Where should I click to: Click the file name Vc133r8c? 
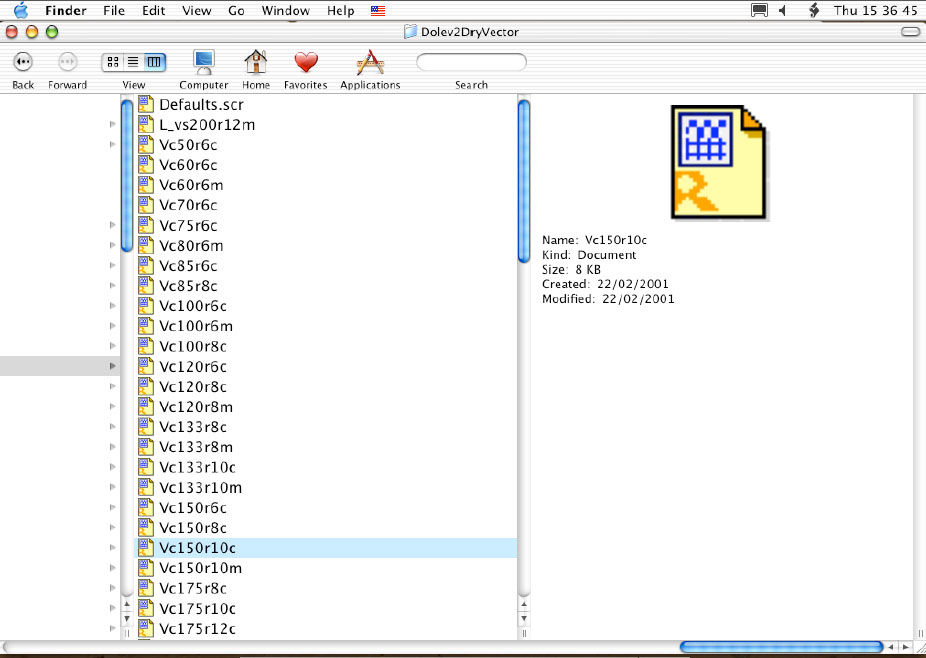[193, 426]
